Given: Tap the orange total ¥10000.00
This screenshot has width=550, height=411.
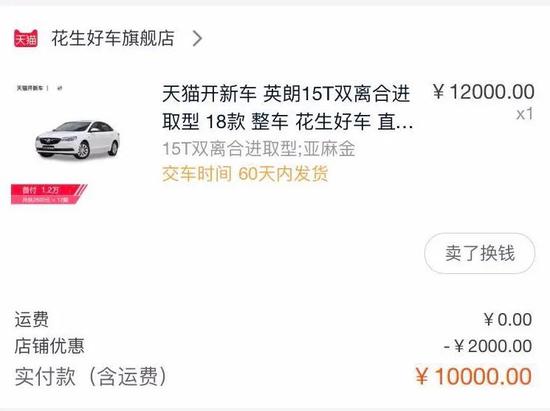Looking at the screenshot, I should click(x=474, y=376).
